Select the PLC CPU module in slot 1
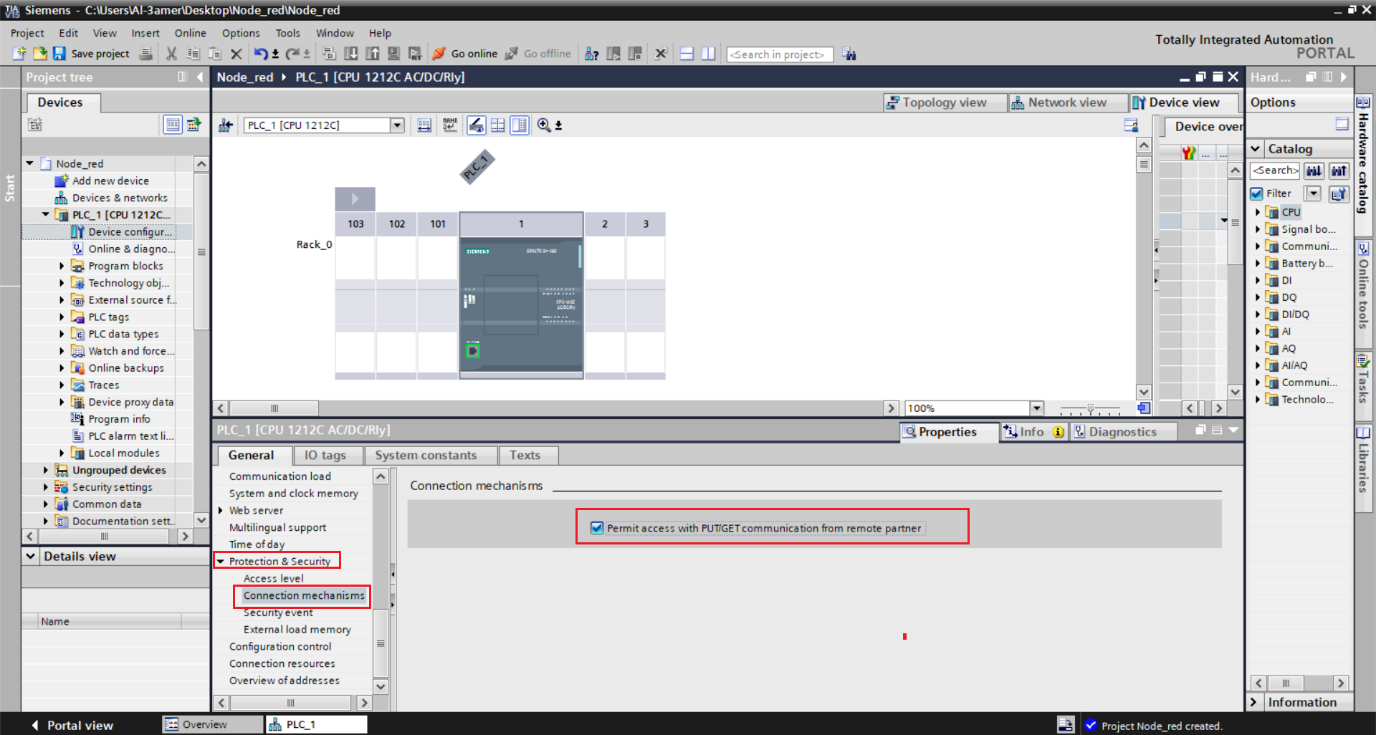 [521, 307]
